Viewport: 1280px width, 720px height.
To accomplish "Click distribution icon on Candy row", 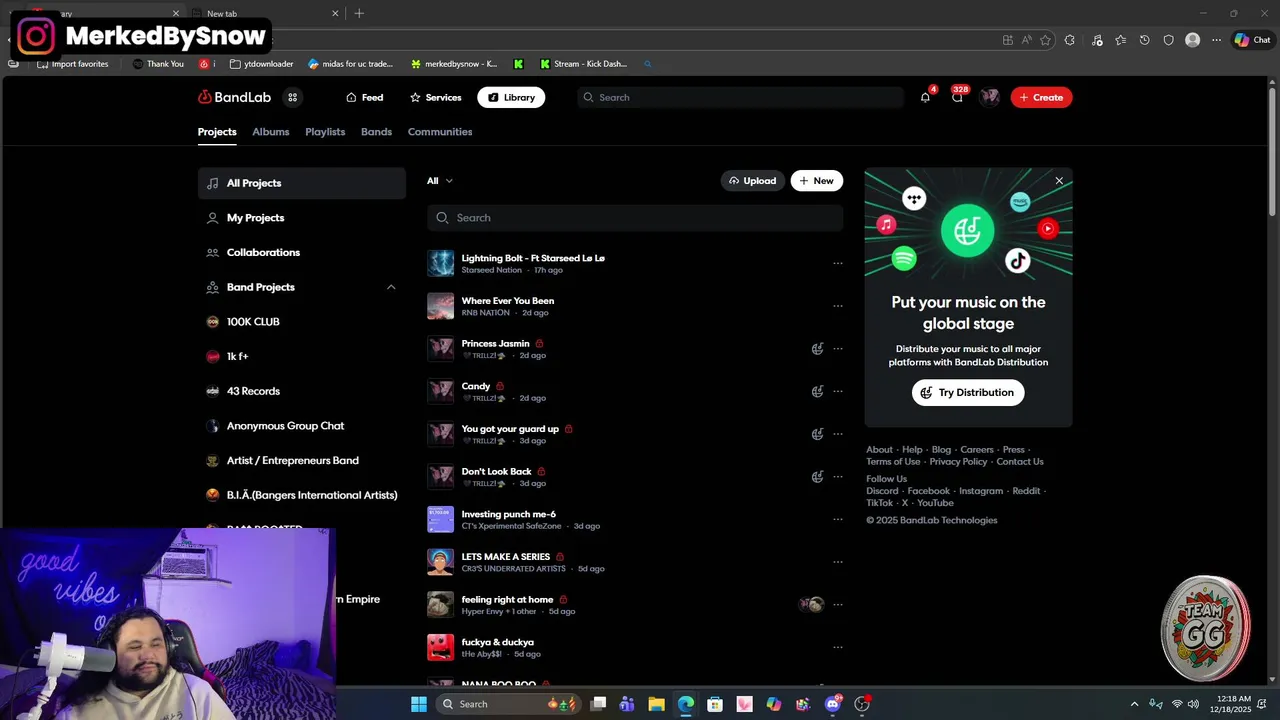I will click(817, 392).
